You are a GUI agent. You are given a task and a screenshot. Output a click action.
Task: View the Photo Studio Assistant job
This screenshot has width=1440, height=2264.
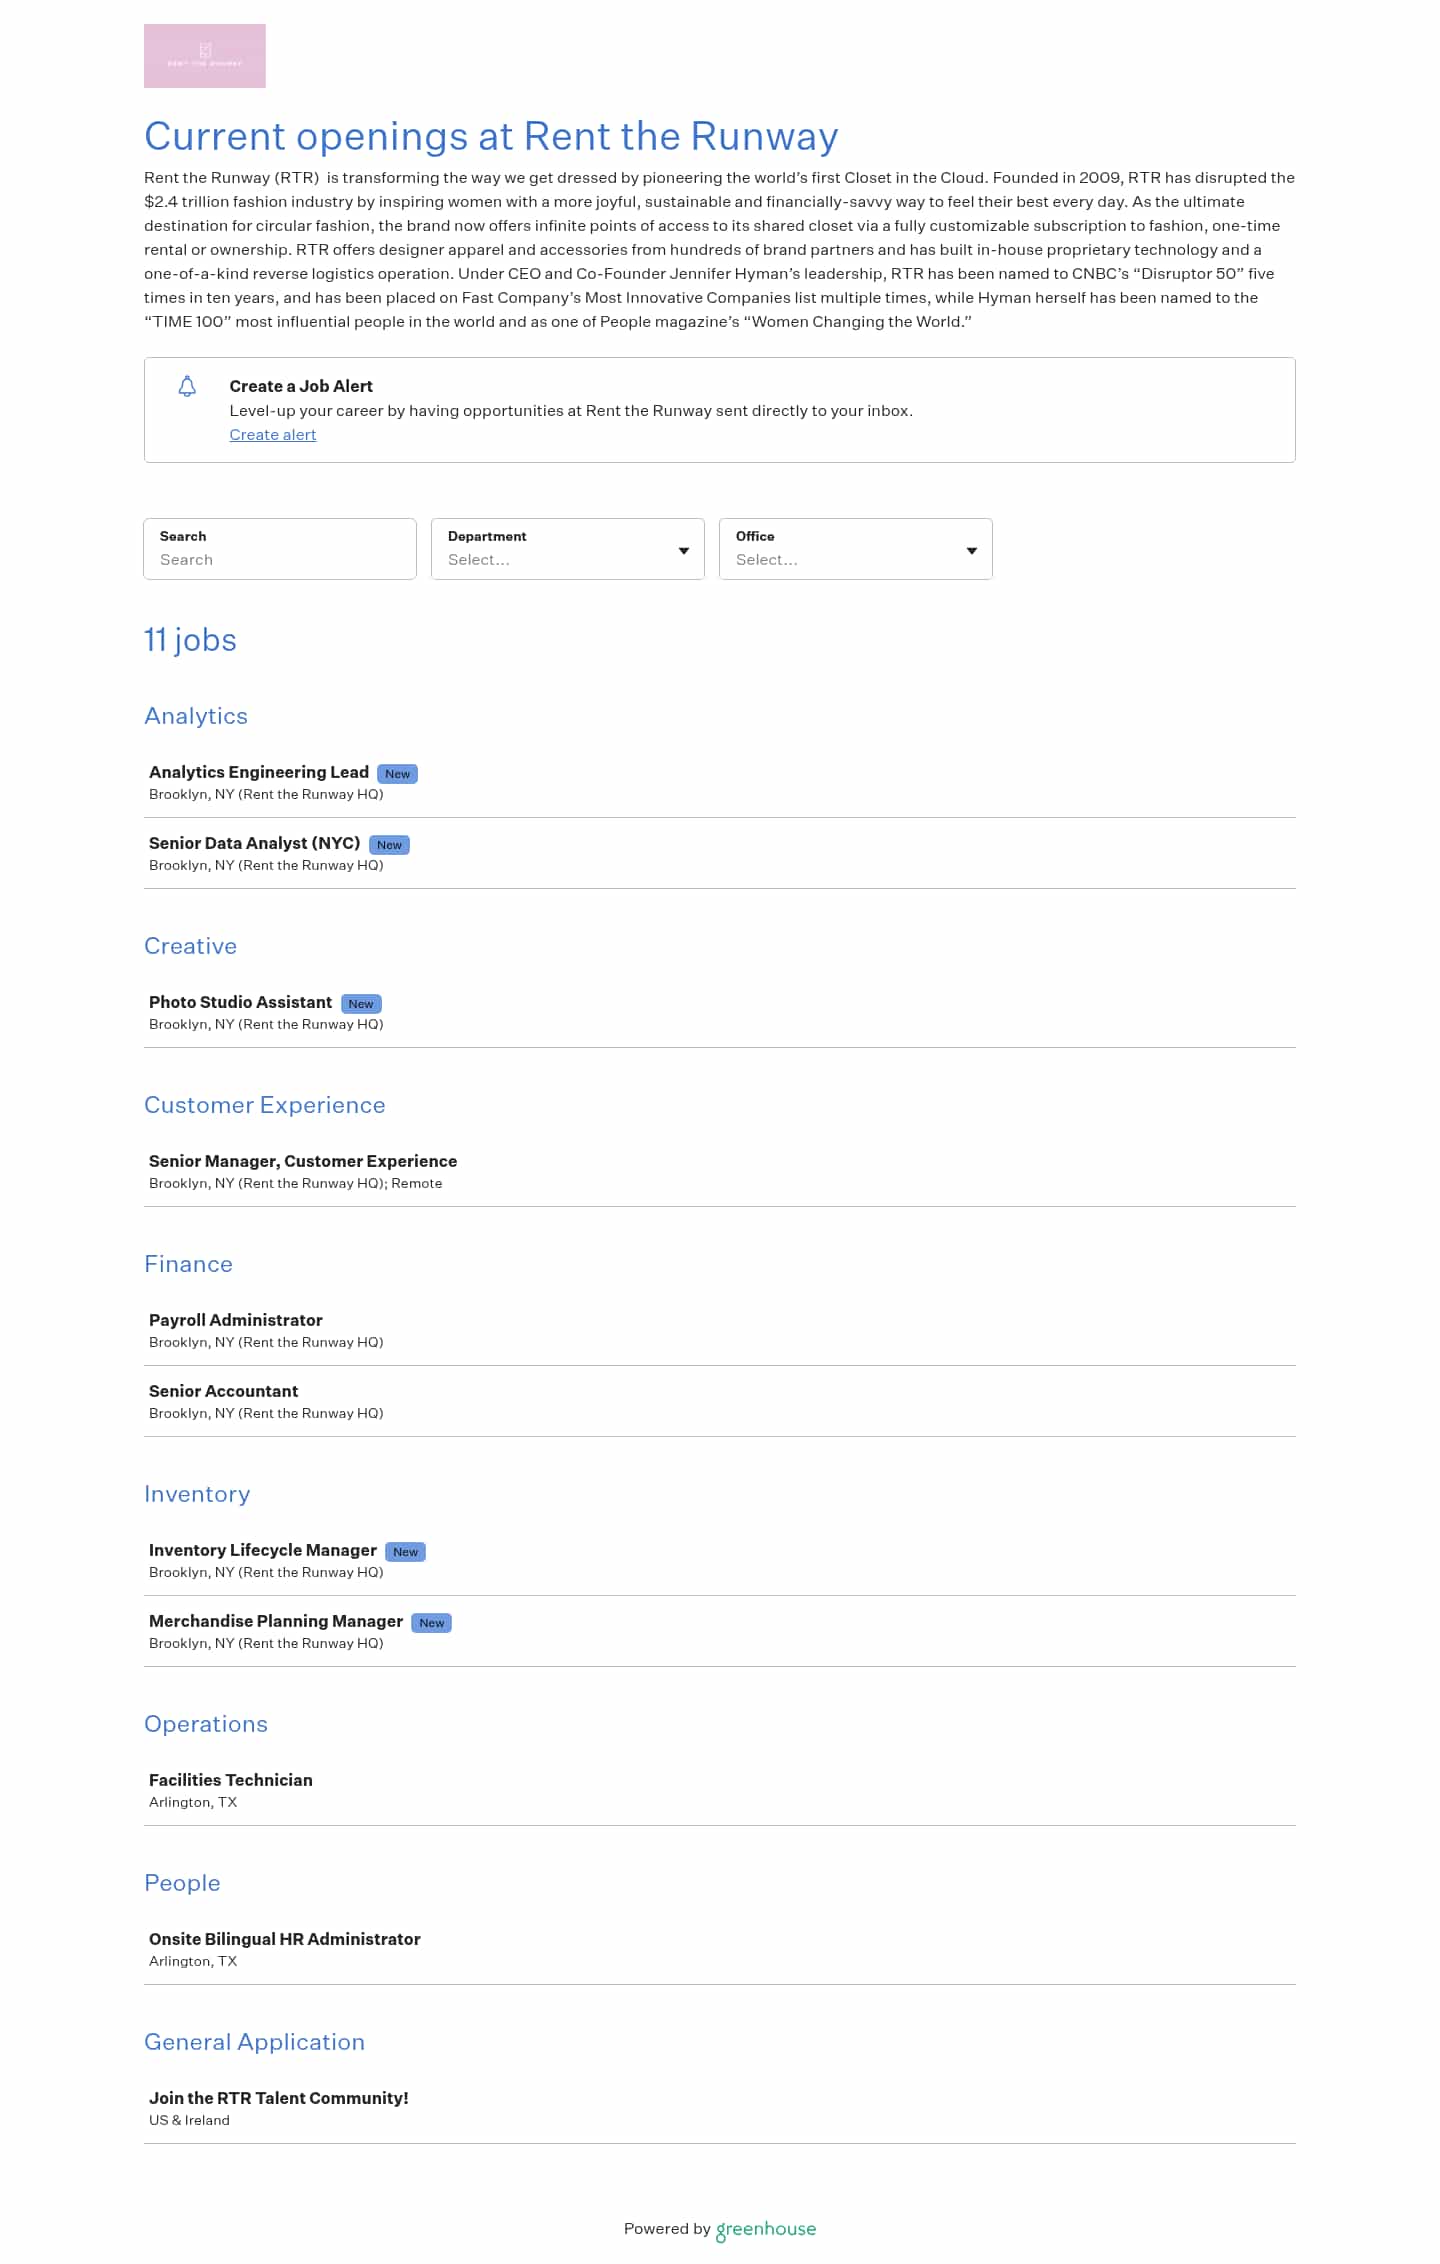[x=240, y=1002]
